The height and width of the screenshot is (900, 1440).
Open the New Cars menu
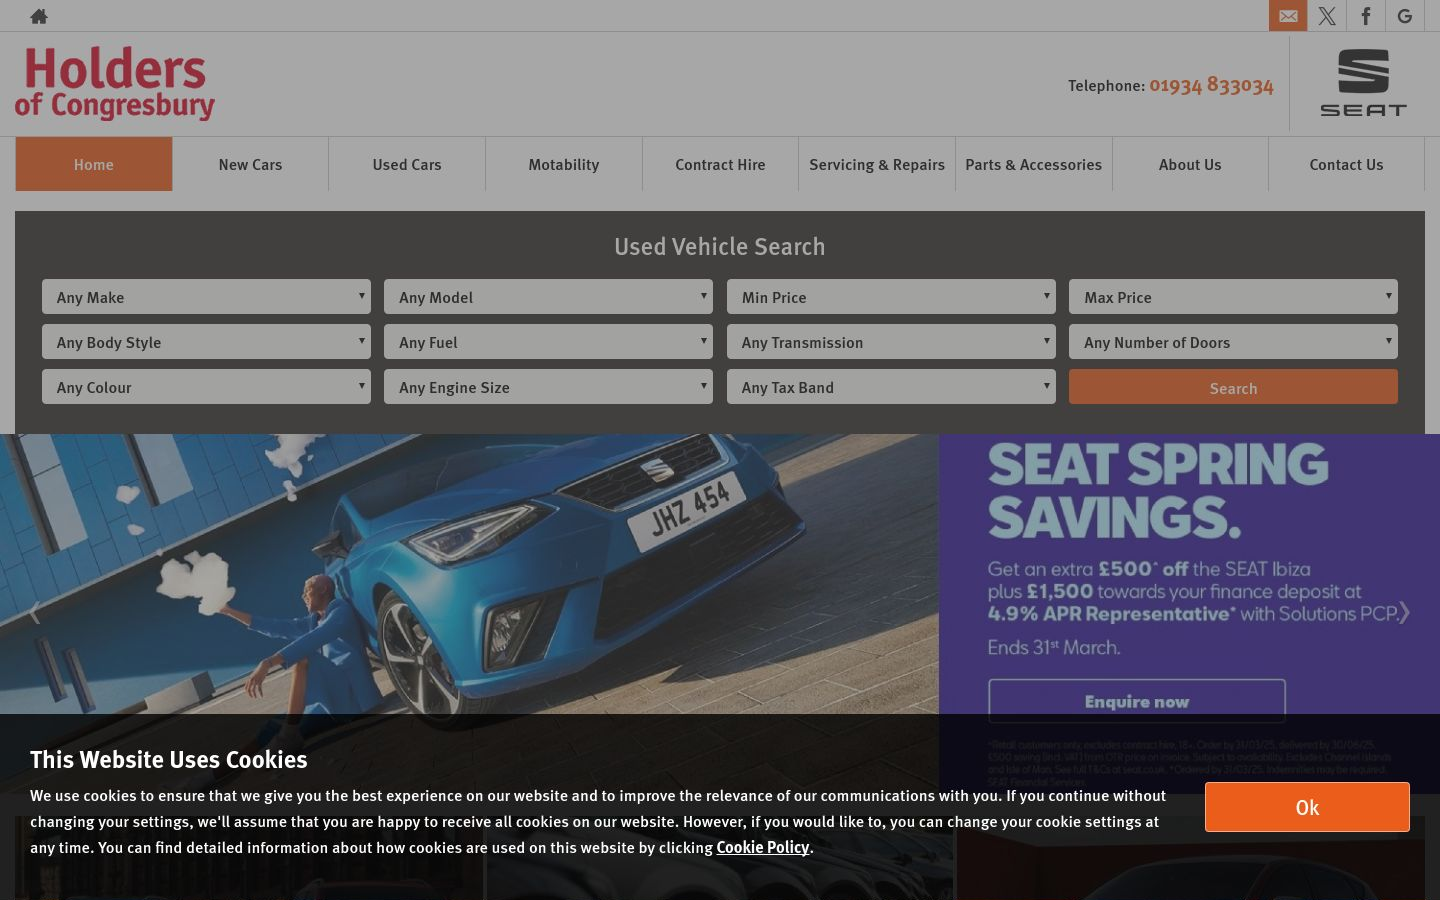pyautogui.click(x=250, y=164)
